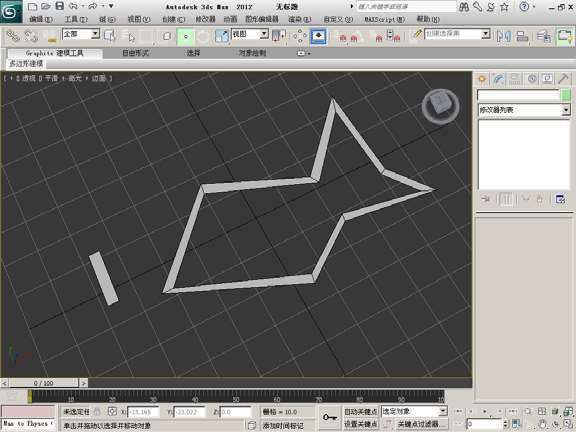Viewport: 576px width, 432px height.
Task: Click the Undo arrow icon
Action: pos(73,6)
